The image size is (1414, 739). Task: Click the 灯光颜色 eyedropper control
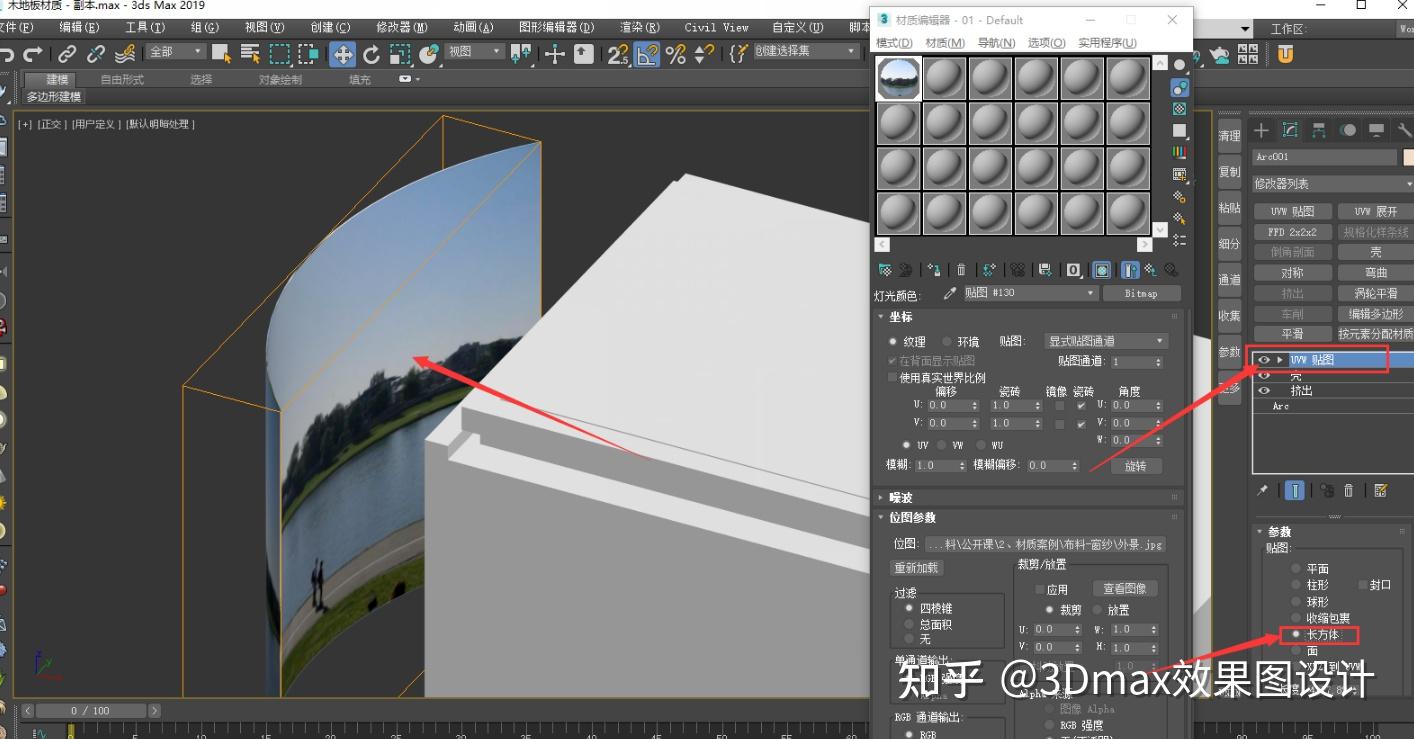coord(949,292)
